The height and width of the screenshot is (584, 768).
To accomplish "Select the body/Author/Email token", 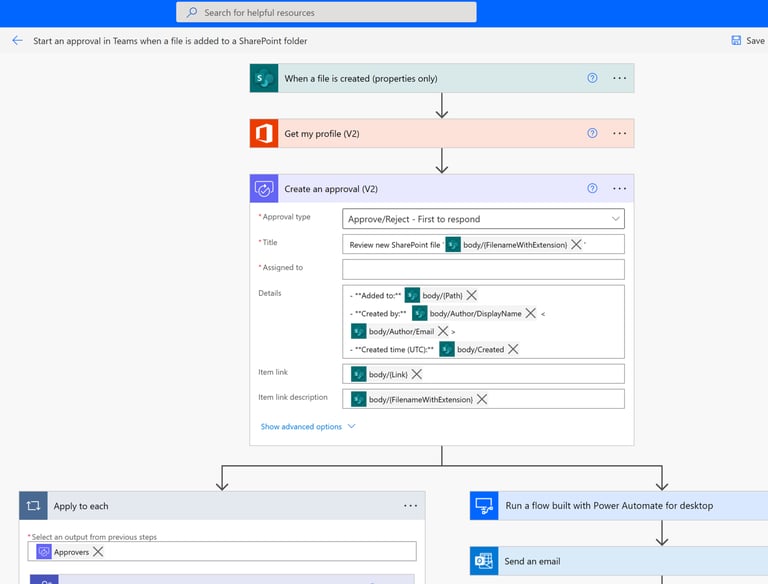I will click(x=401, y=332).
